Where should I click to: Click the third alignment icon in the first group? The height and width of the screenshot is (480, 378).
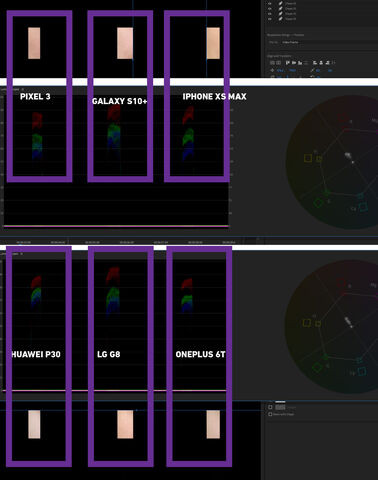pos(300,63)
